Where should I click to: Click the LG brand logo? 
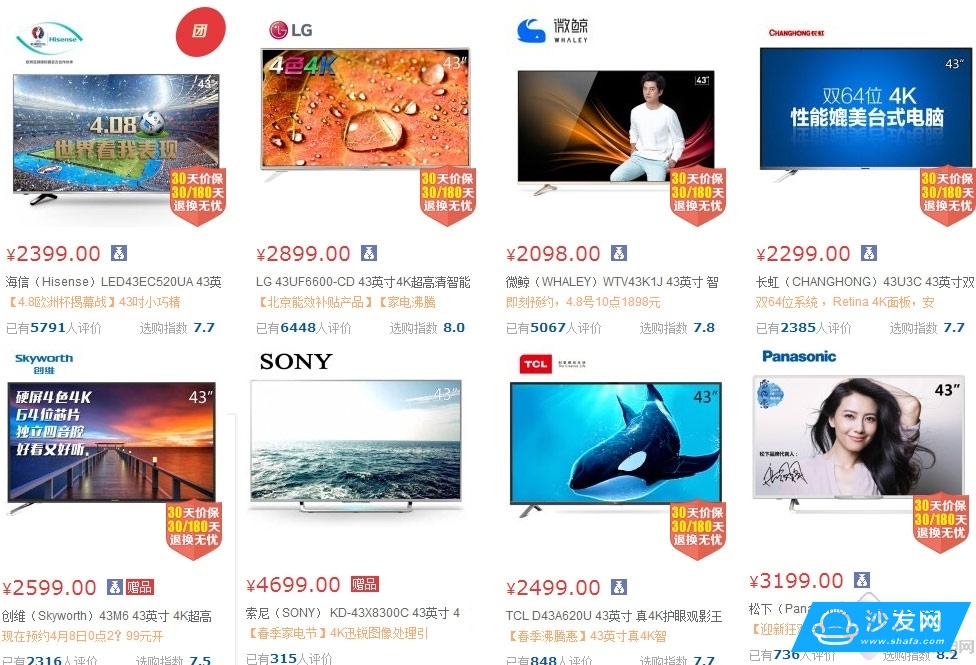291,30
